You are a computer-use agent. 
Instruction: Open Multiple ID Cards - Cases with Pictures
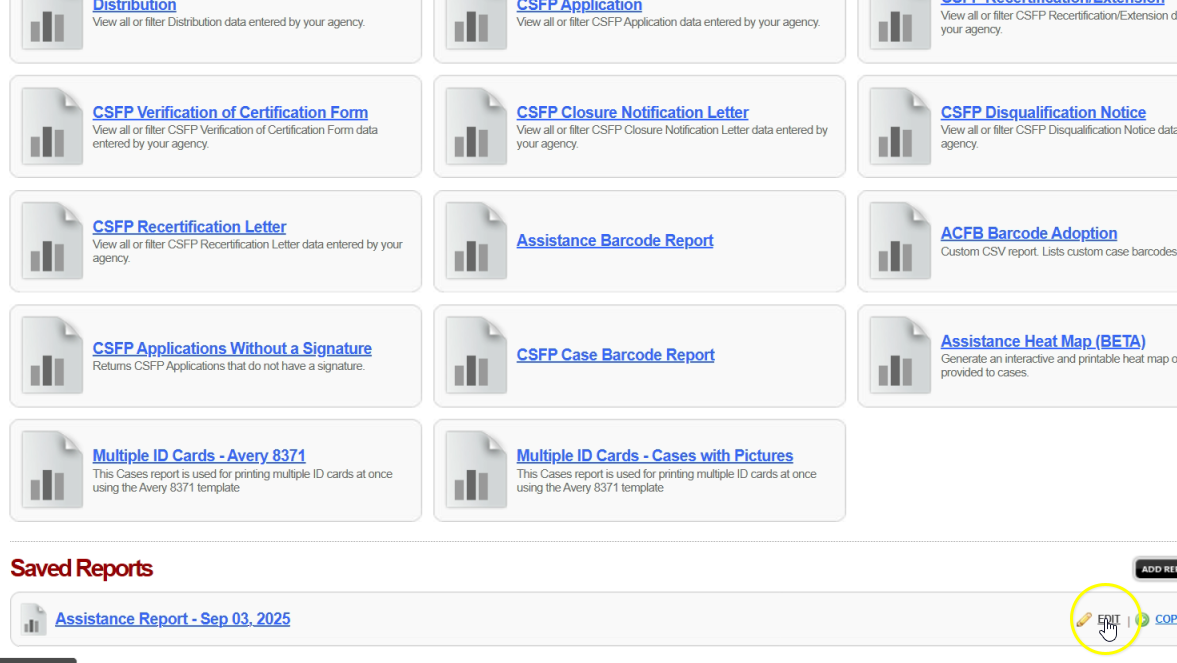click(x=654, y=456)
